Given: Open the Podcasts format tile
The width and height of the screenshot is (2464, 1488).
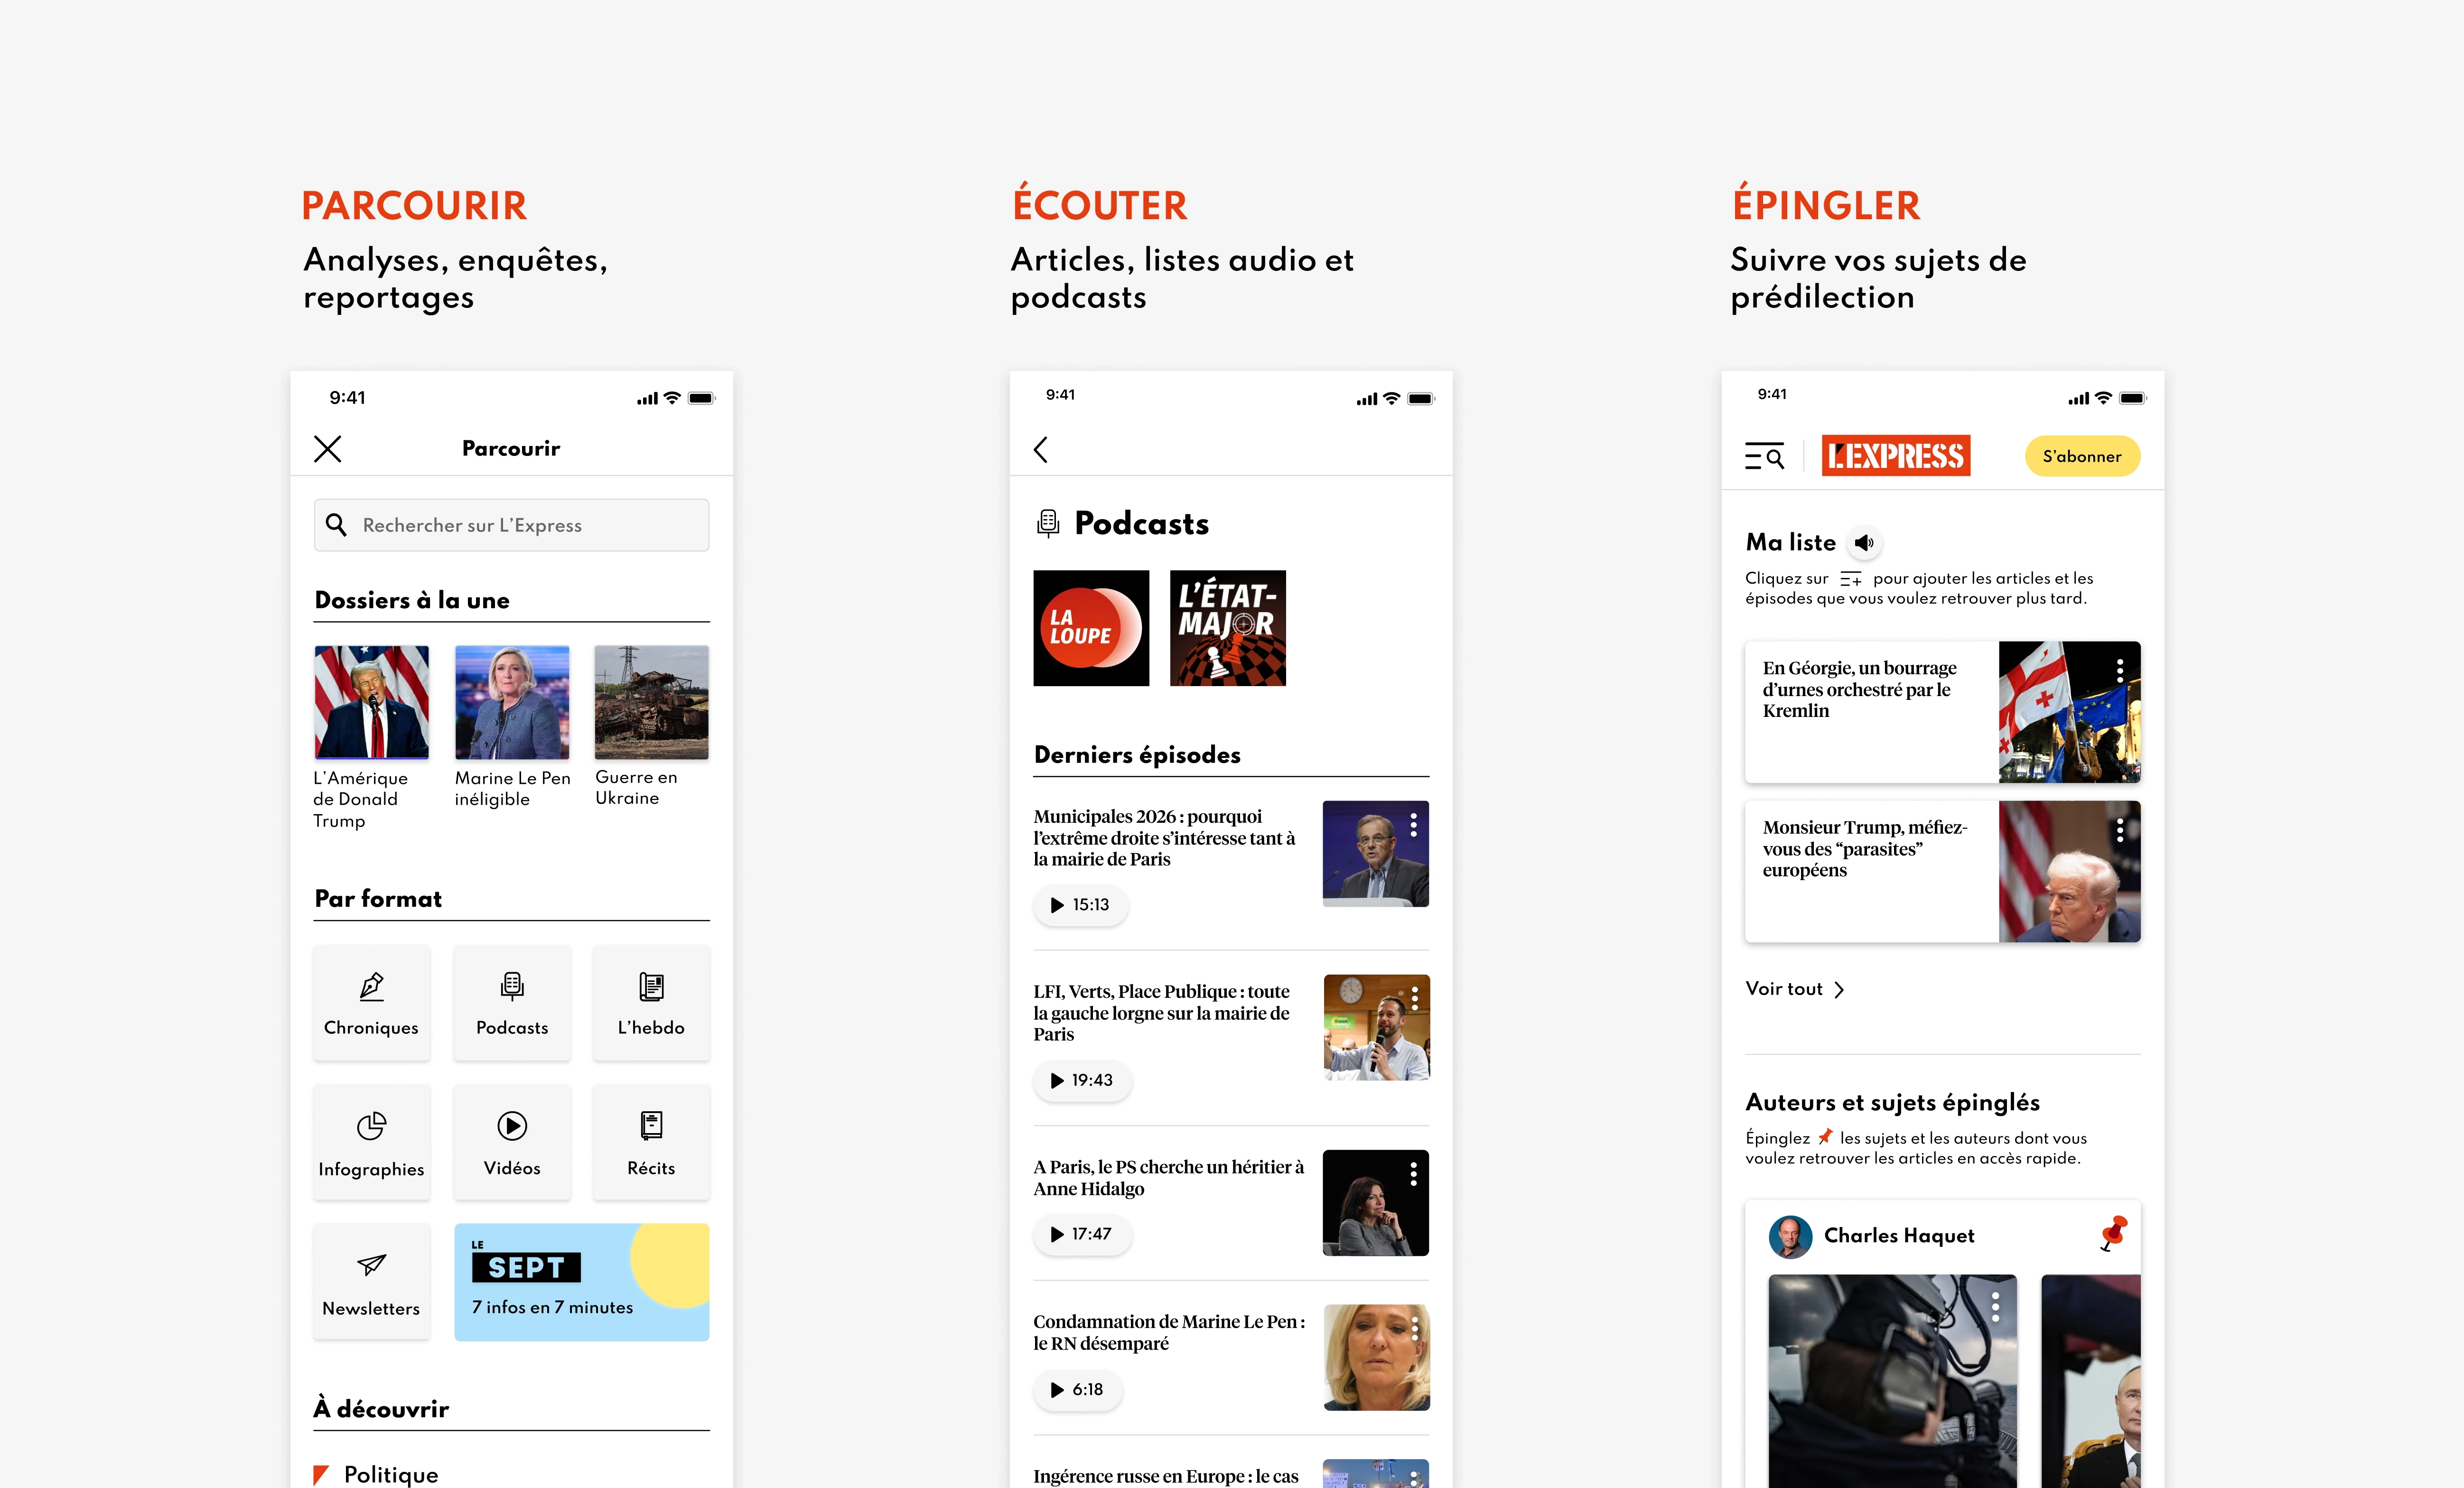Looking at the screenshot, I should [512, 1003].
